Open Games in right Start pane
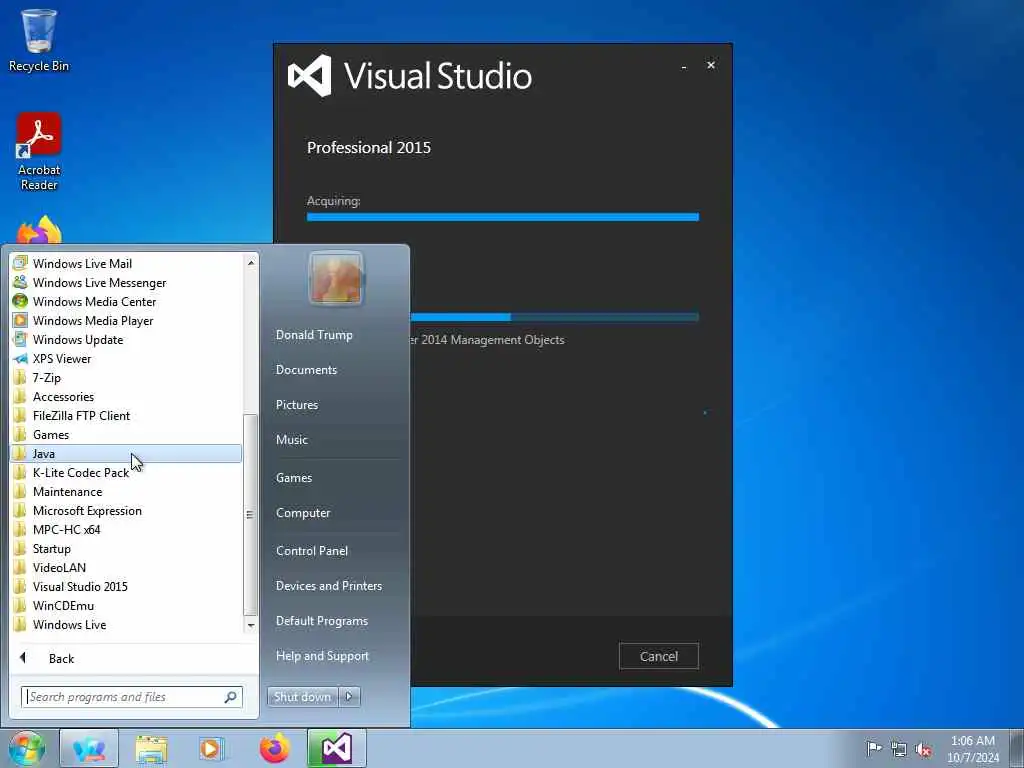 (x=294, y=478)
